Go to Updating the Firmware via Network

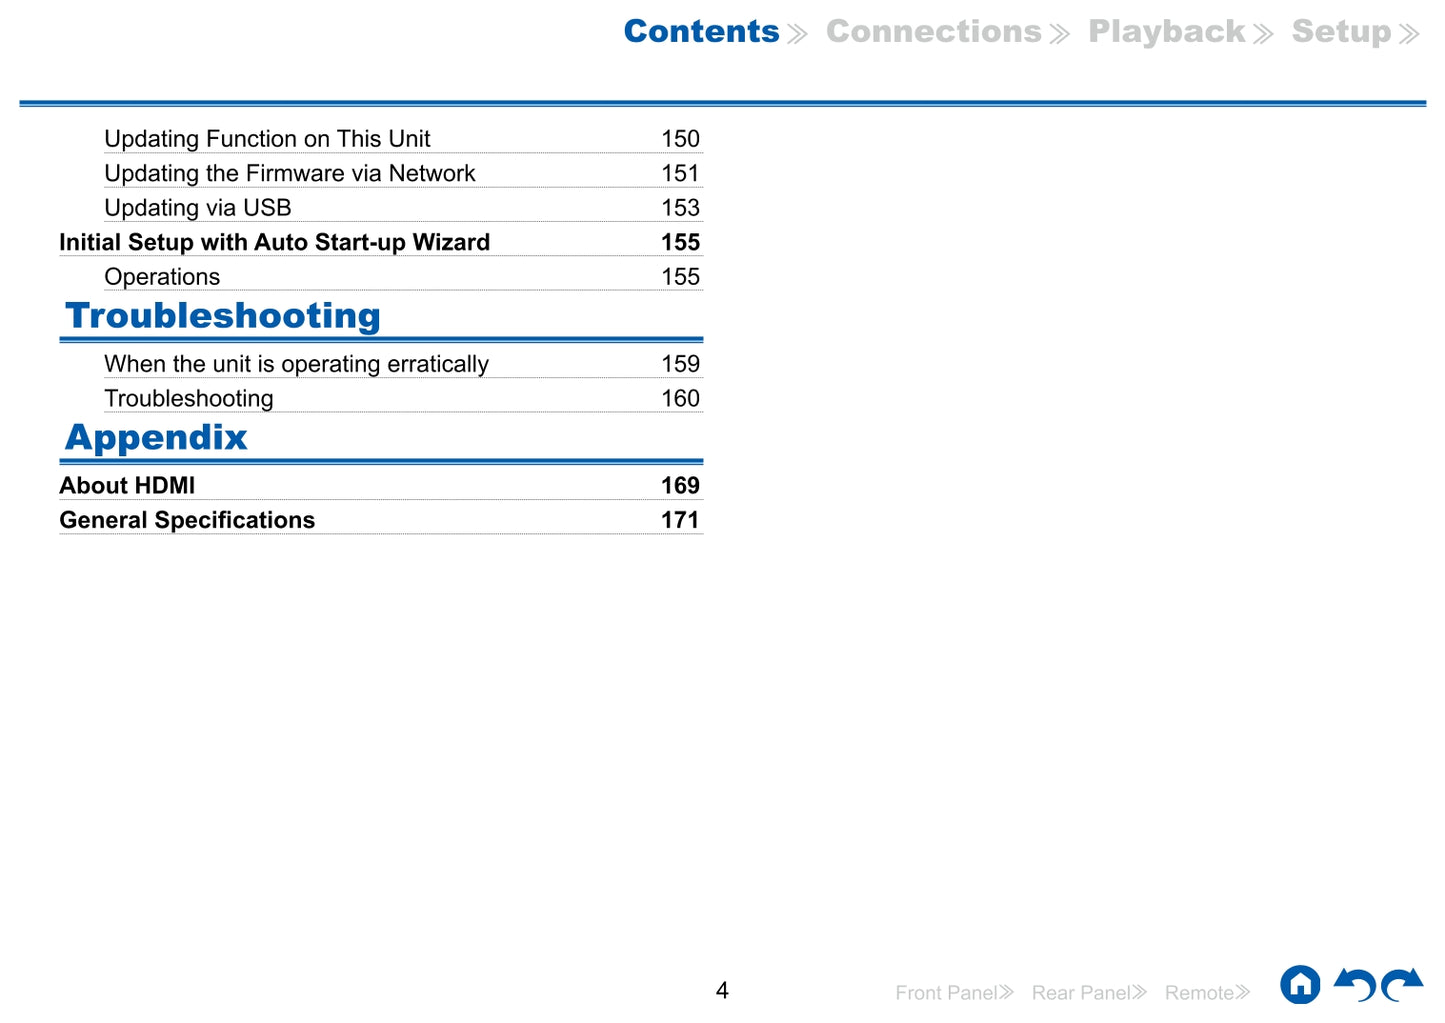(289, 173)
